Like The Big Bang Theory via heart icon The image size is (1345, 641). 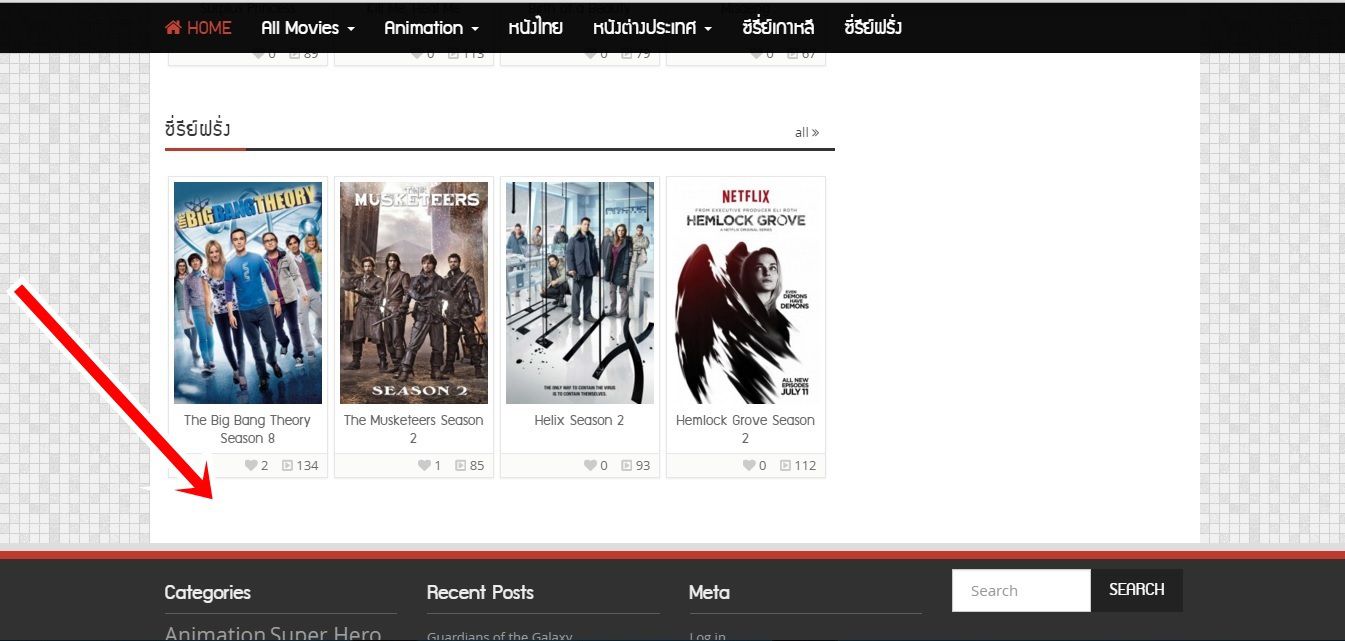tap(251, 465)
